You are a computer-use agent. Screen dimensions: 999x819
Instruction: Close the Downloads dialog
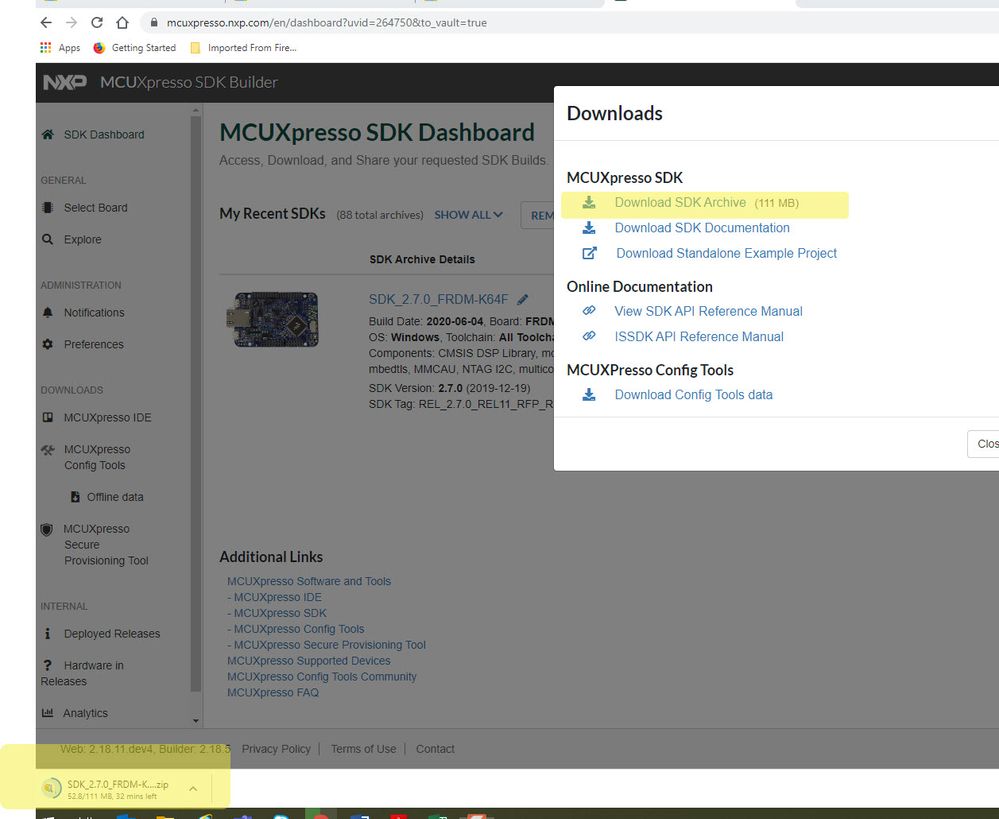(x=984, y=444)
